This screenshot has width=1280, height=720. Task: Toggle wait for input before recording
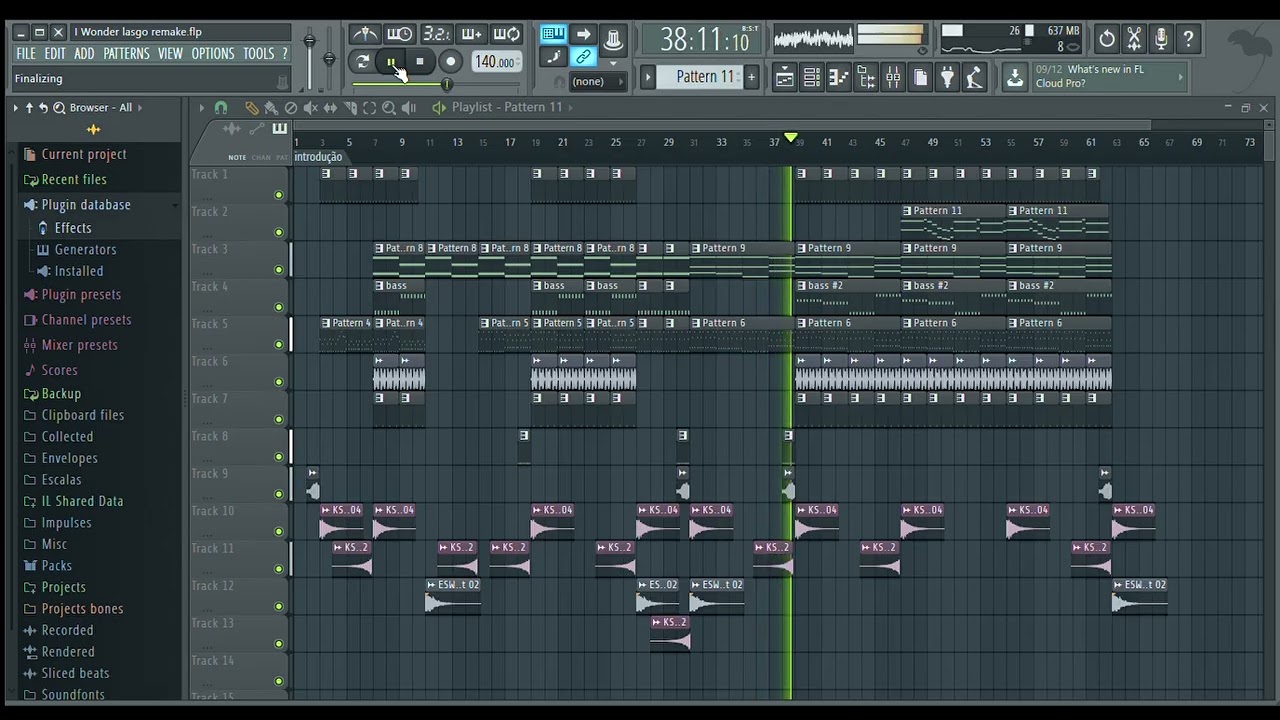(x=399, y=35)
